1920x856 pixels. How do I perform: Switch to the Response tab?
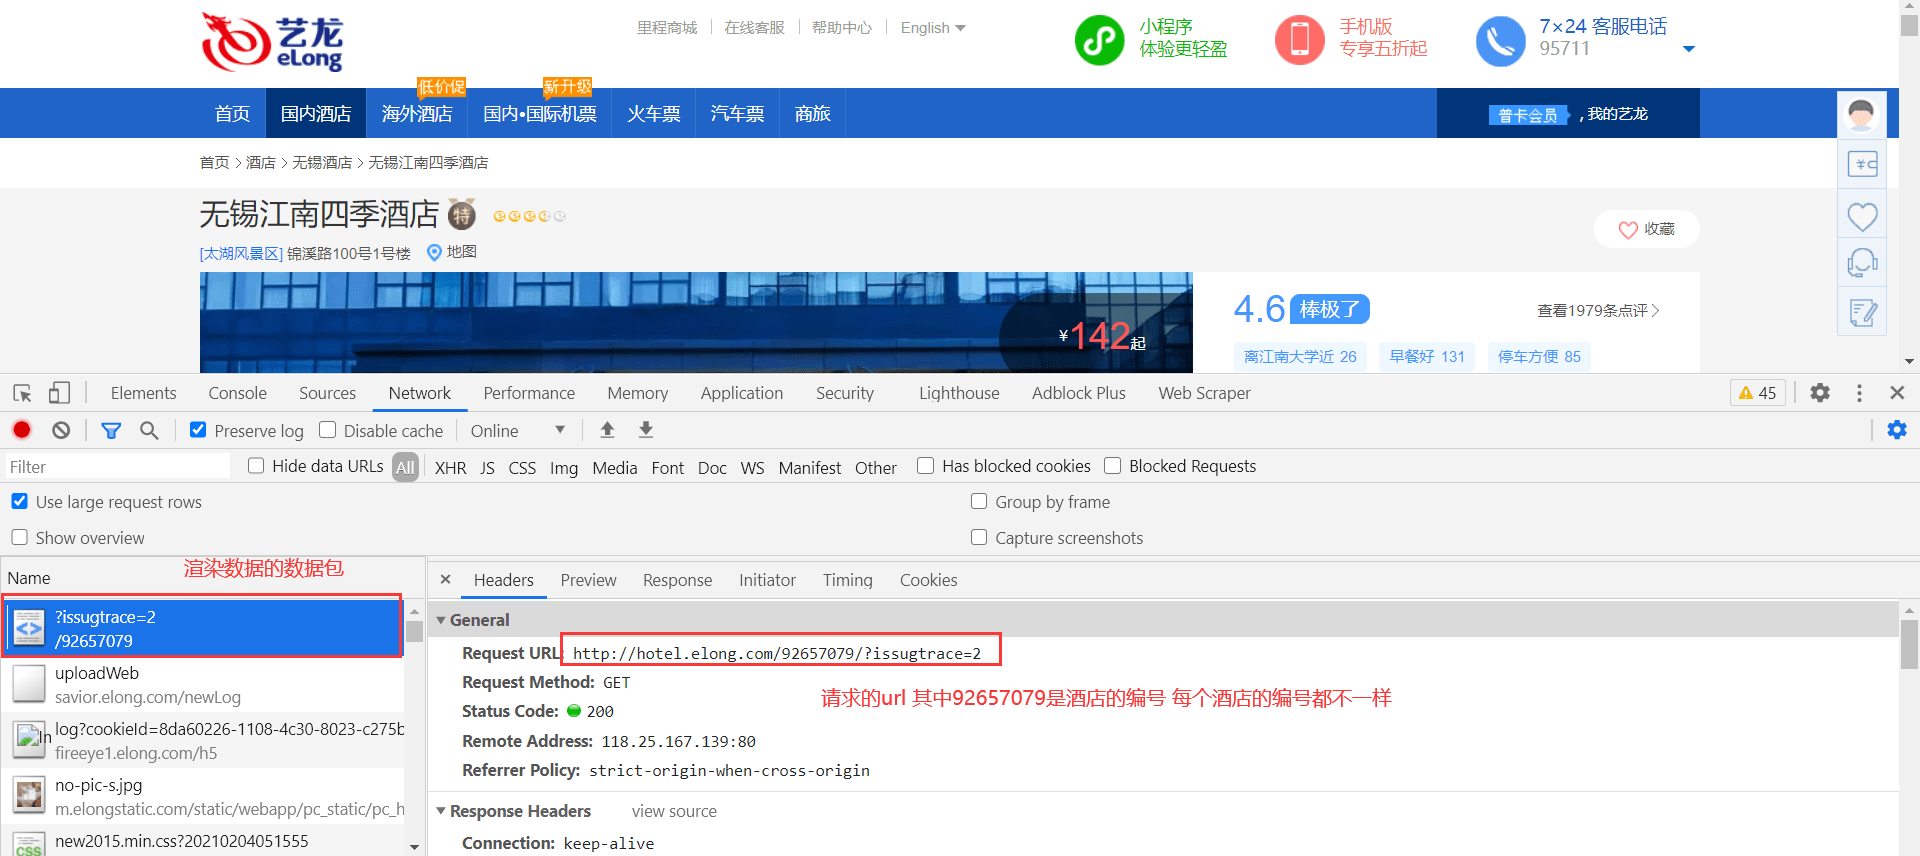(x=677, y=580)
